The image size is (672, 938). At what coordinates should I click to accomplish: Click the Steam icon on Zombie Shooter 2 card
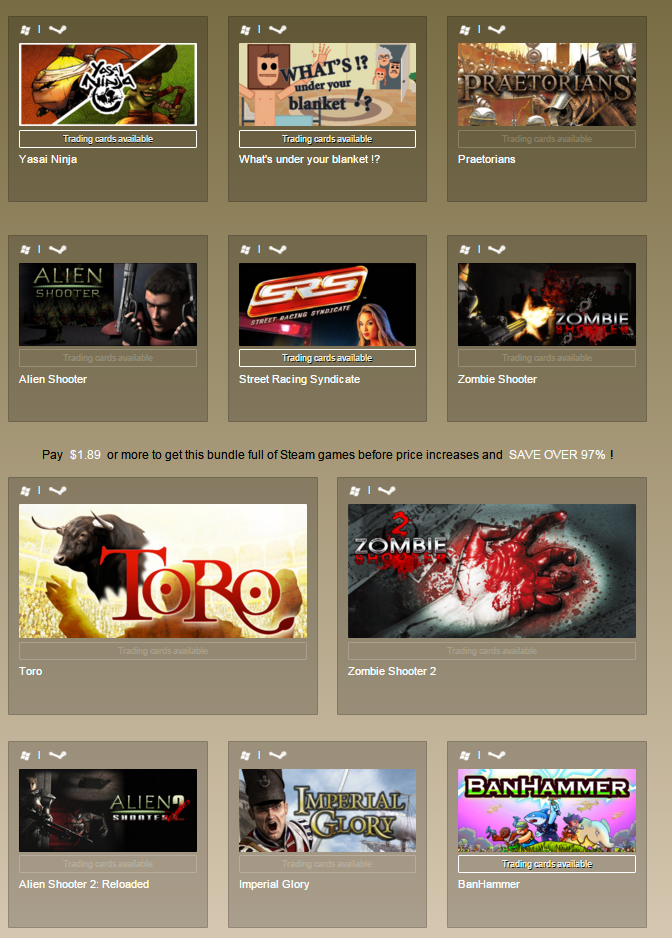[387, 491]
